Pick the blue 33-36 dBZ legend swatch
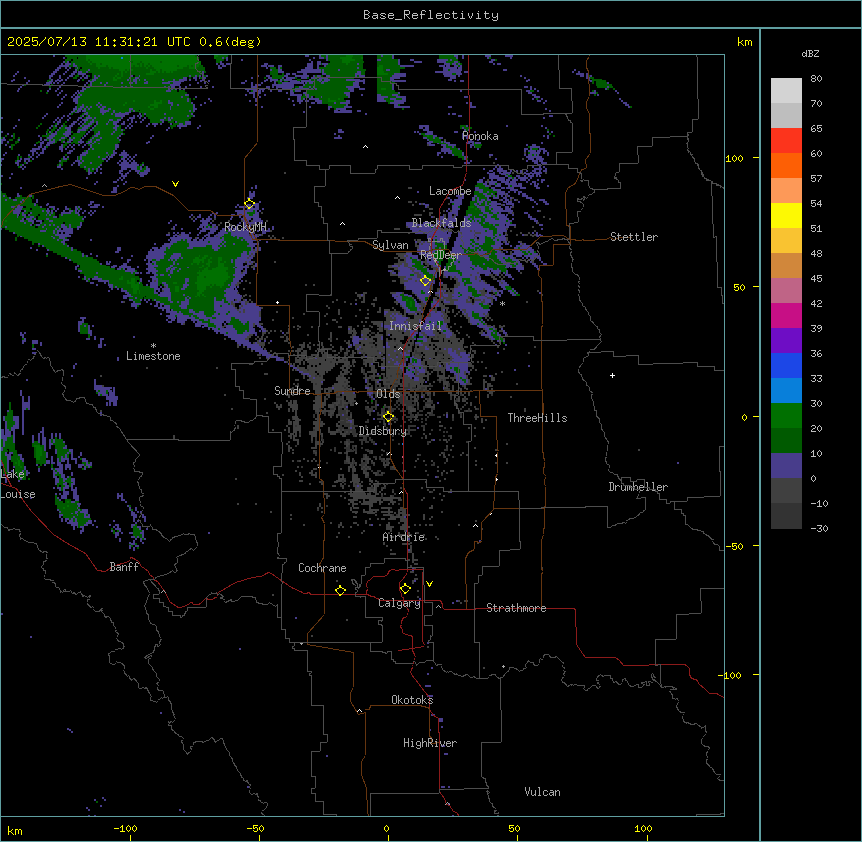862x842 pixels. (786, 365)
